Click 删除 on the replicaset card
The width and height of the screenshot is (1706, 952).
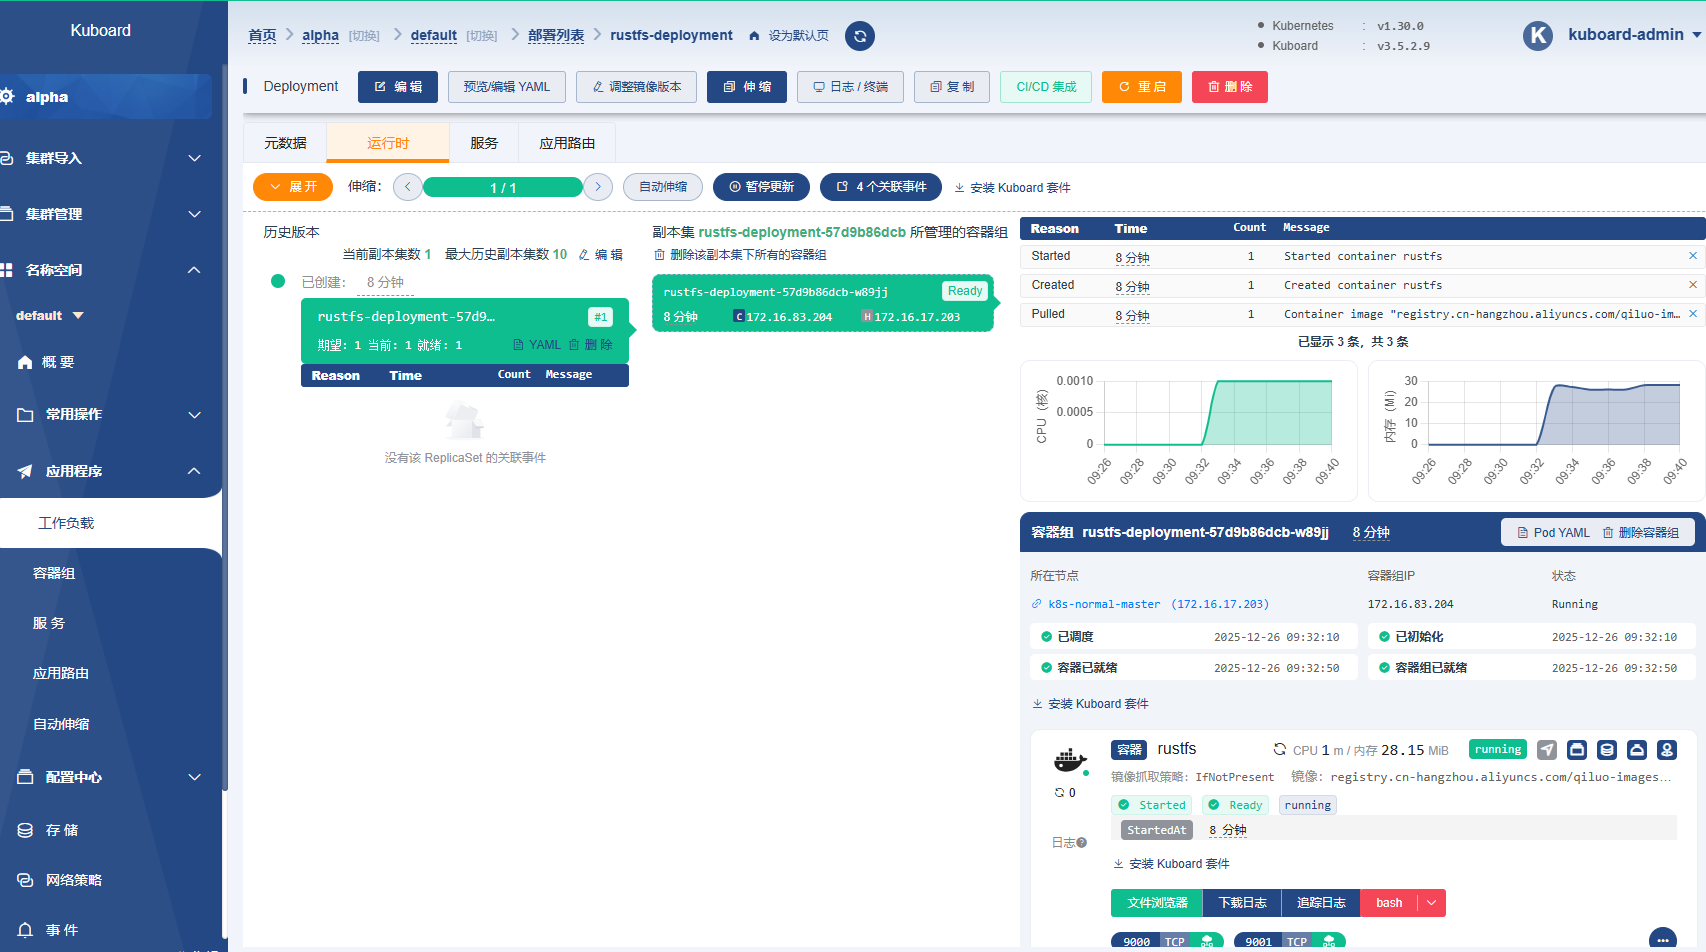[x=591, y=345]
